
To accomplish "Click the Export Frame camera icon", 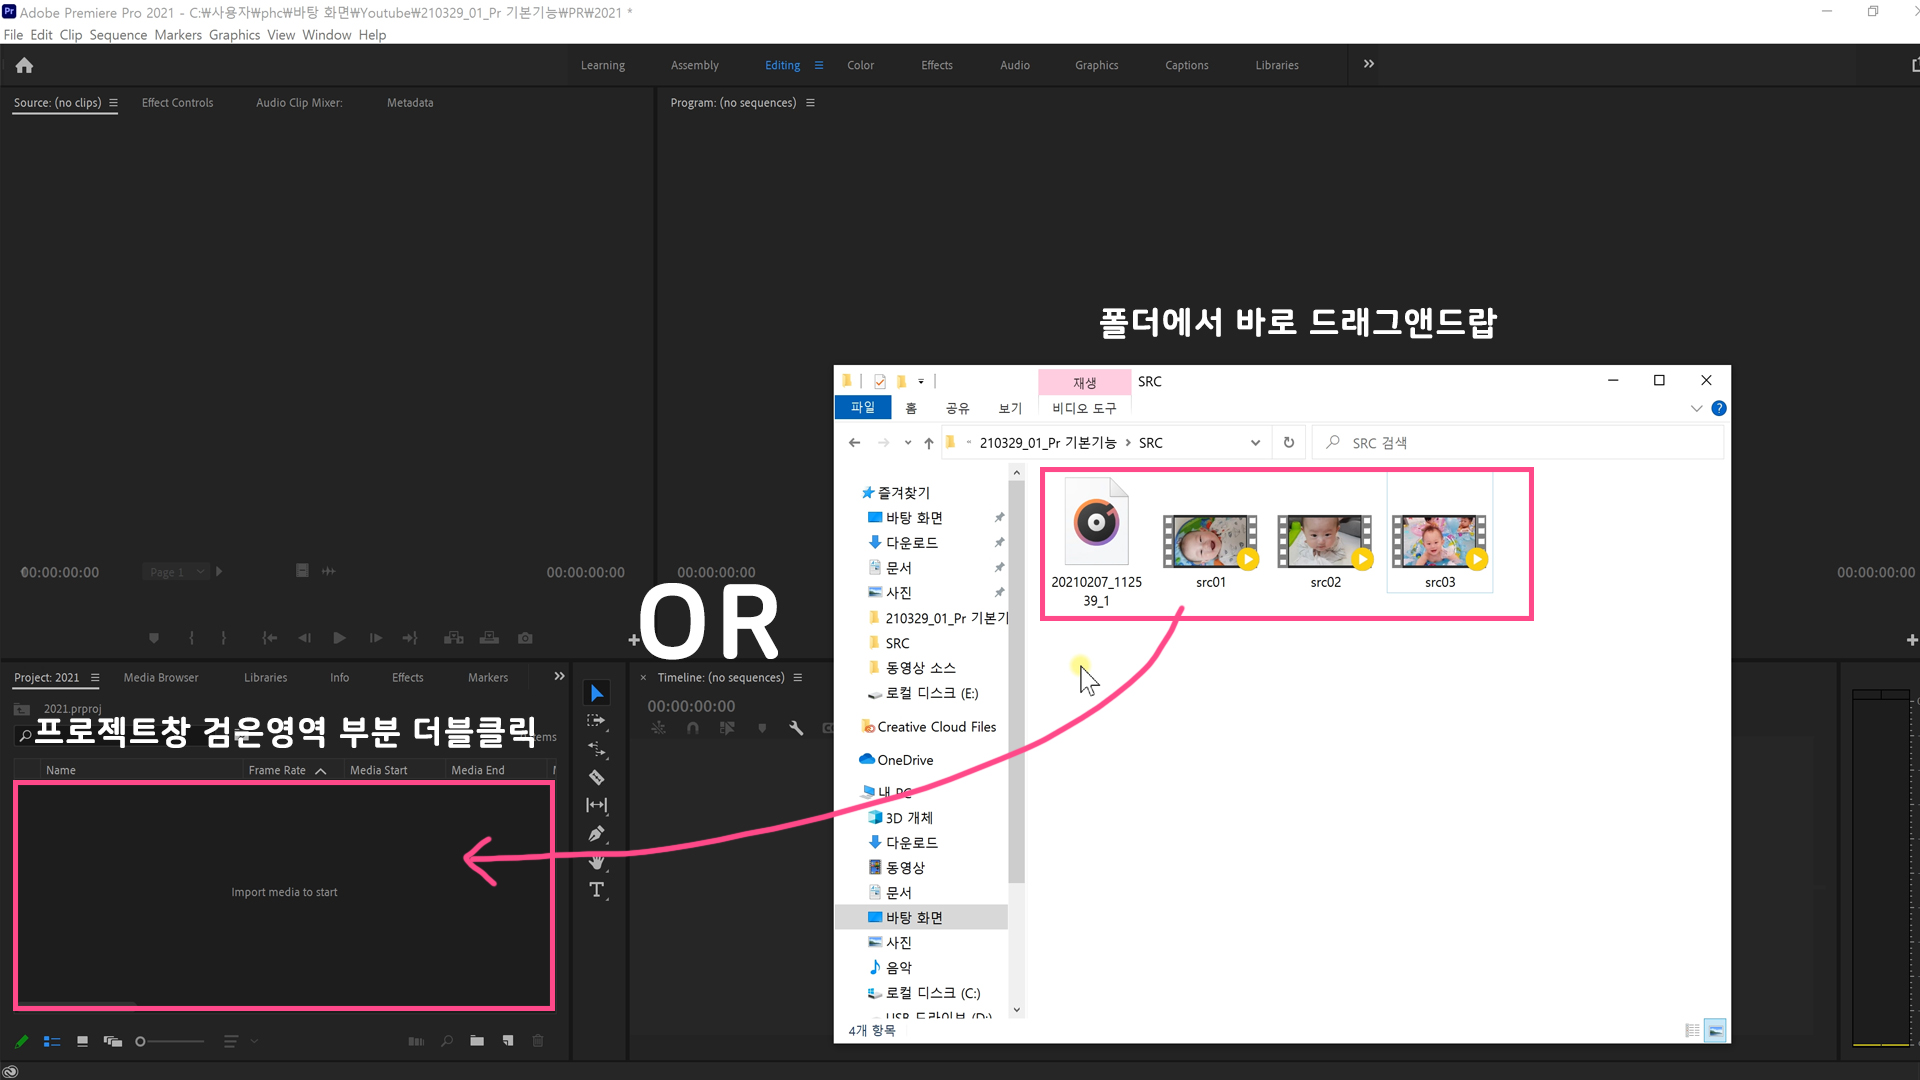I will click(525, 638).
